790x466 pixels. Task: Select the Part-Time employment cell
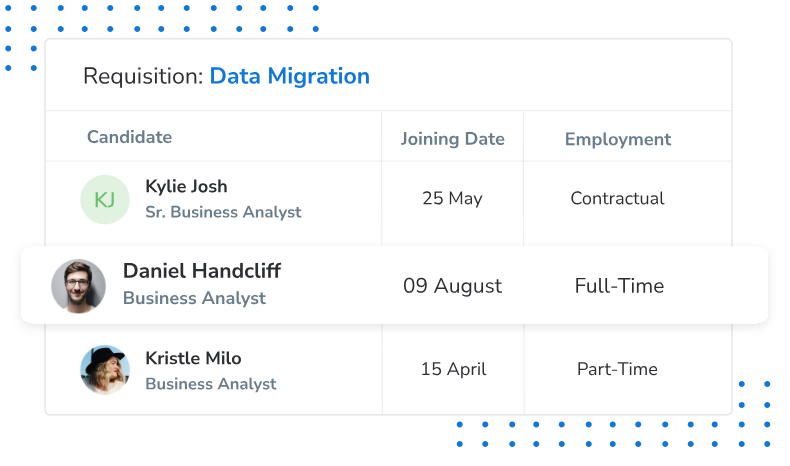pos(617,369)
